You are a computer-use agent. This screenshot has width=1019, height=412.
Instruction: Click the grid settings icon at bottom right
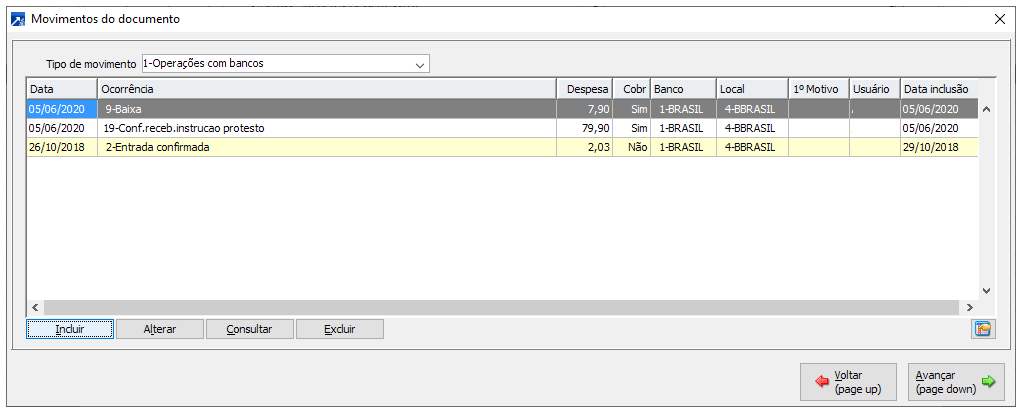pos(981,329)
